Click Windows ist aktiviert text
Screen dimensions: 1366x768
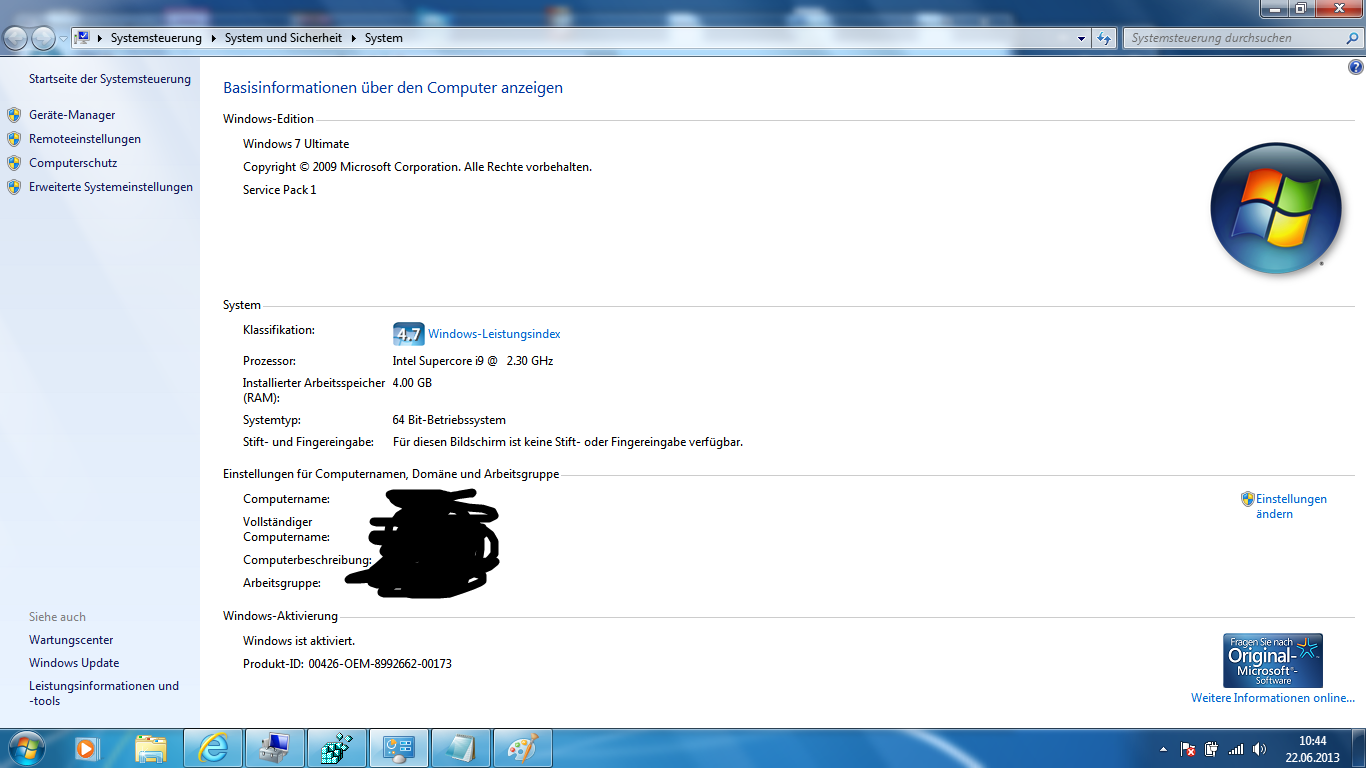click(x=299, y=641)
